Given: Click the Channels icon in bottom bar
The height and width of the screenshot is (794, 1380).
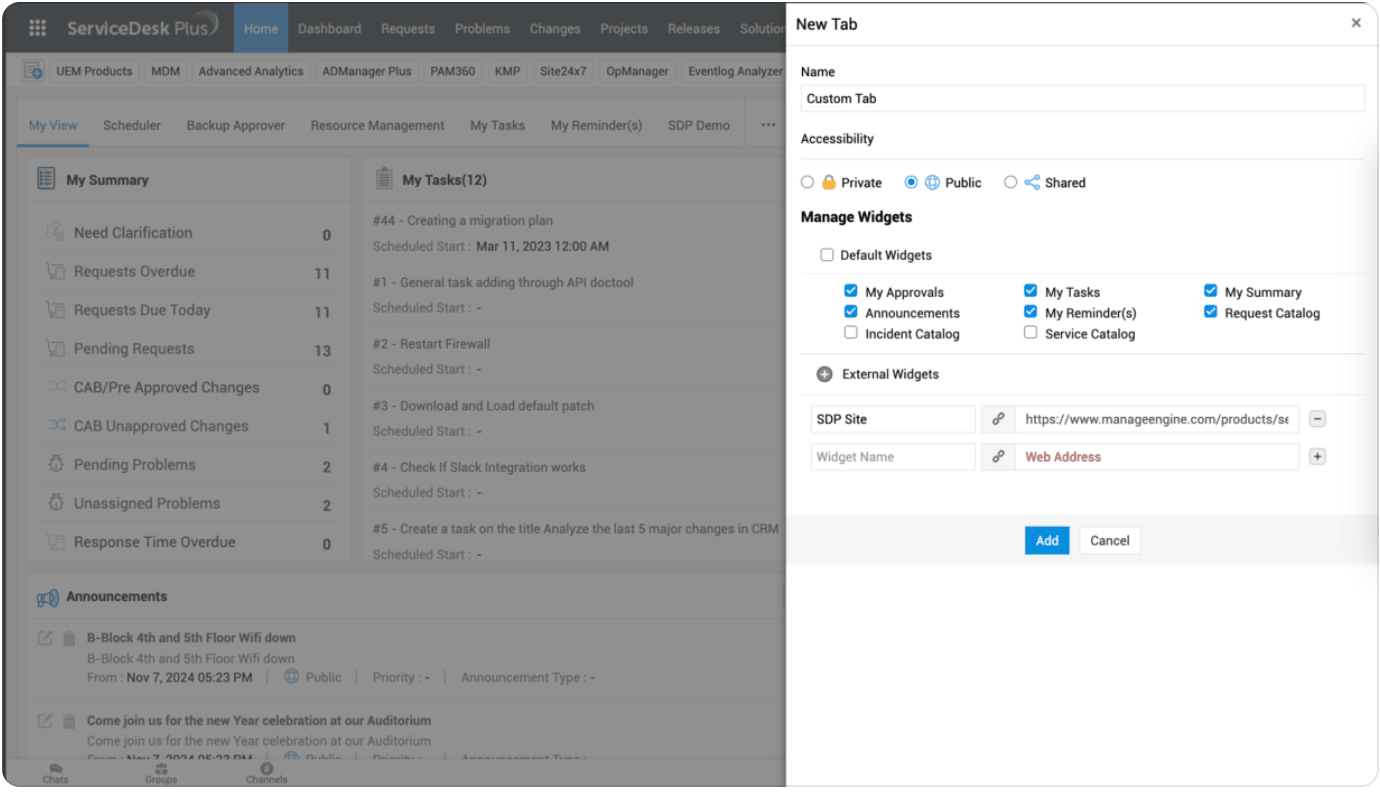Looking at the screenshot, I should pos(266,773).
